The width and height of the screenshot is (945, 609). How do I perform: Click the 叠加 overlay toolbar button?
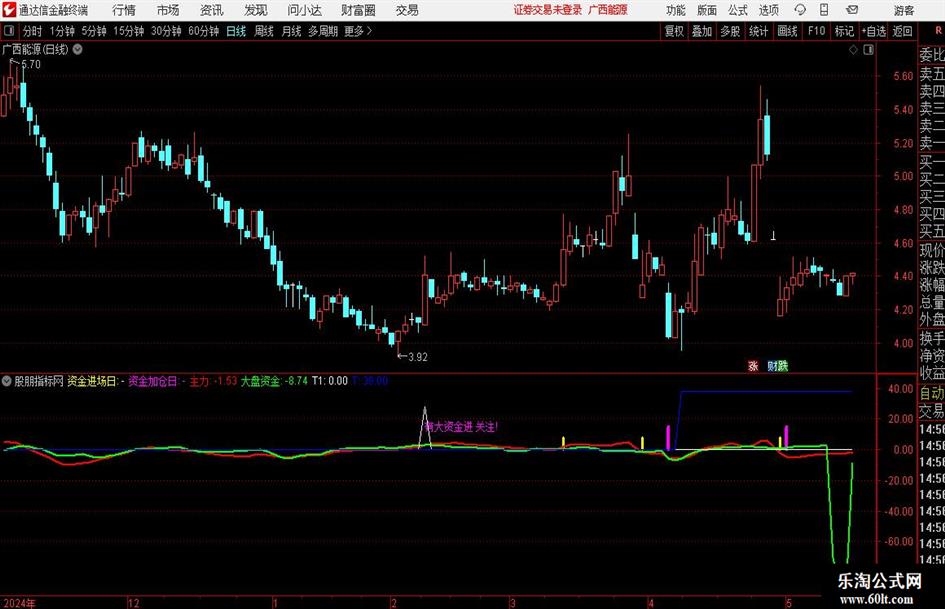tap(702, 31)
